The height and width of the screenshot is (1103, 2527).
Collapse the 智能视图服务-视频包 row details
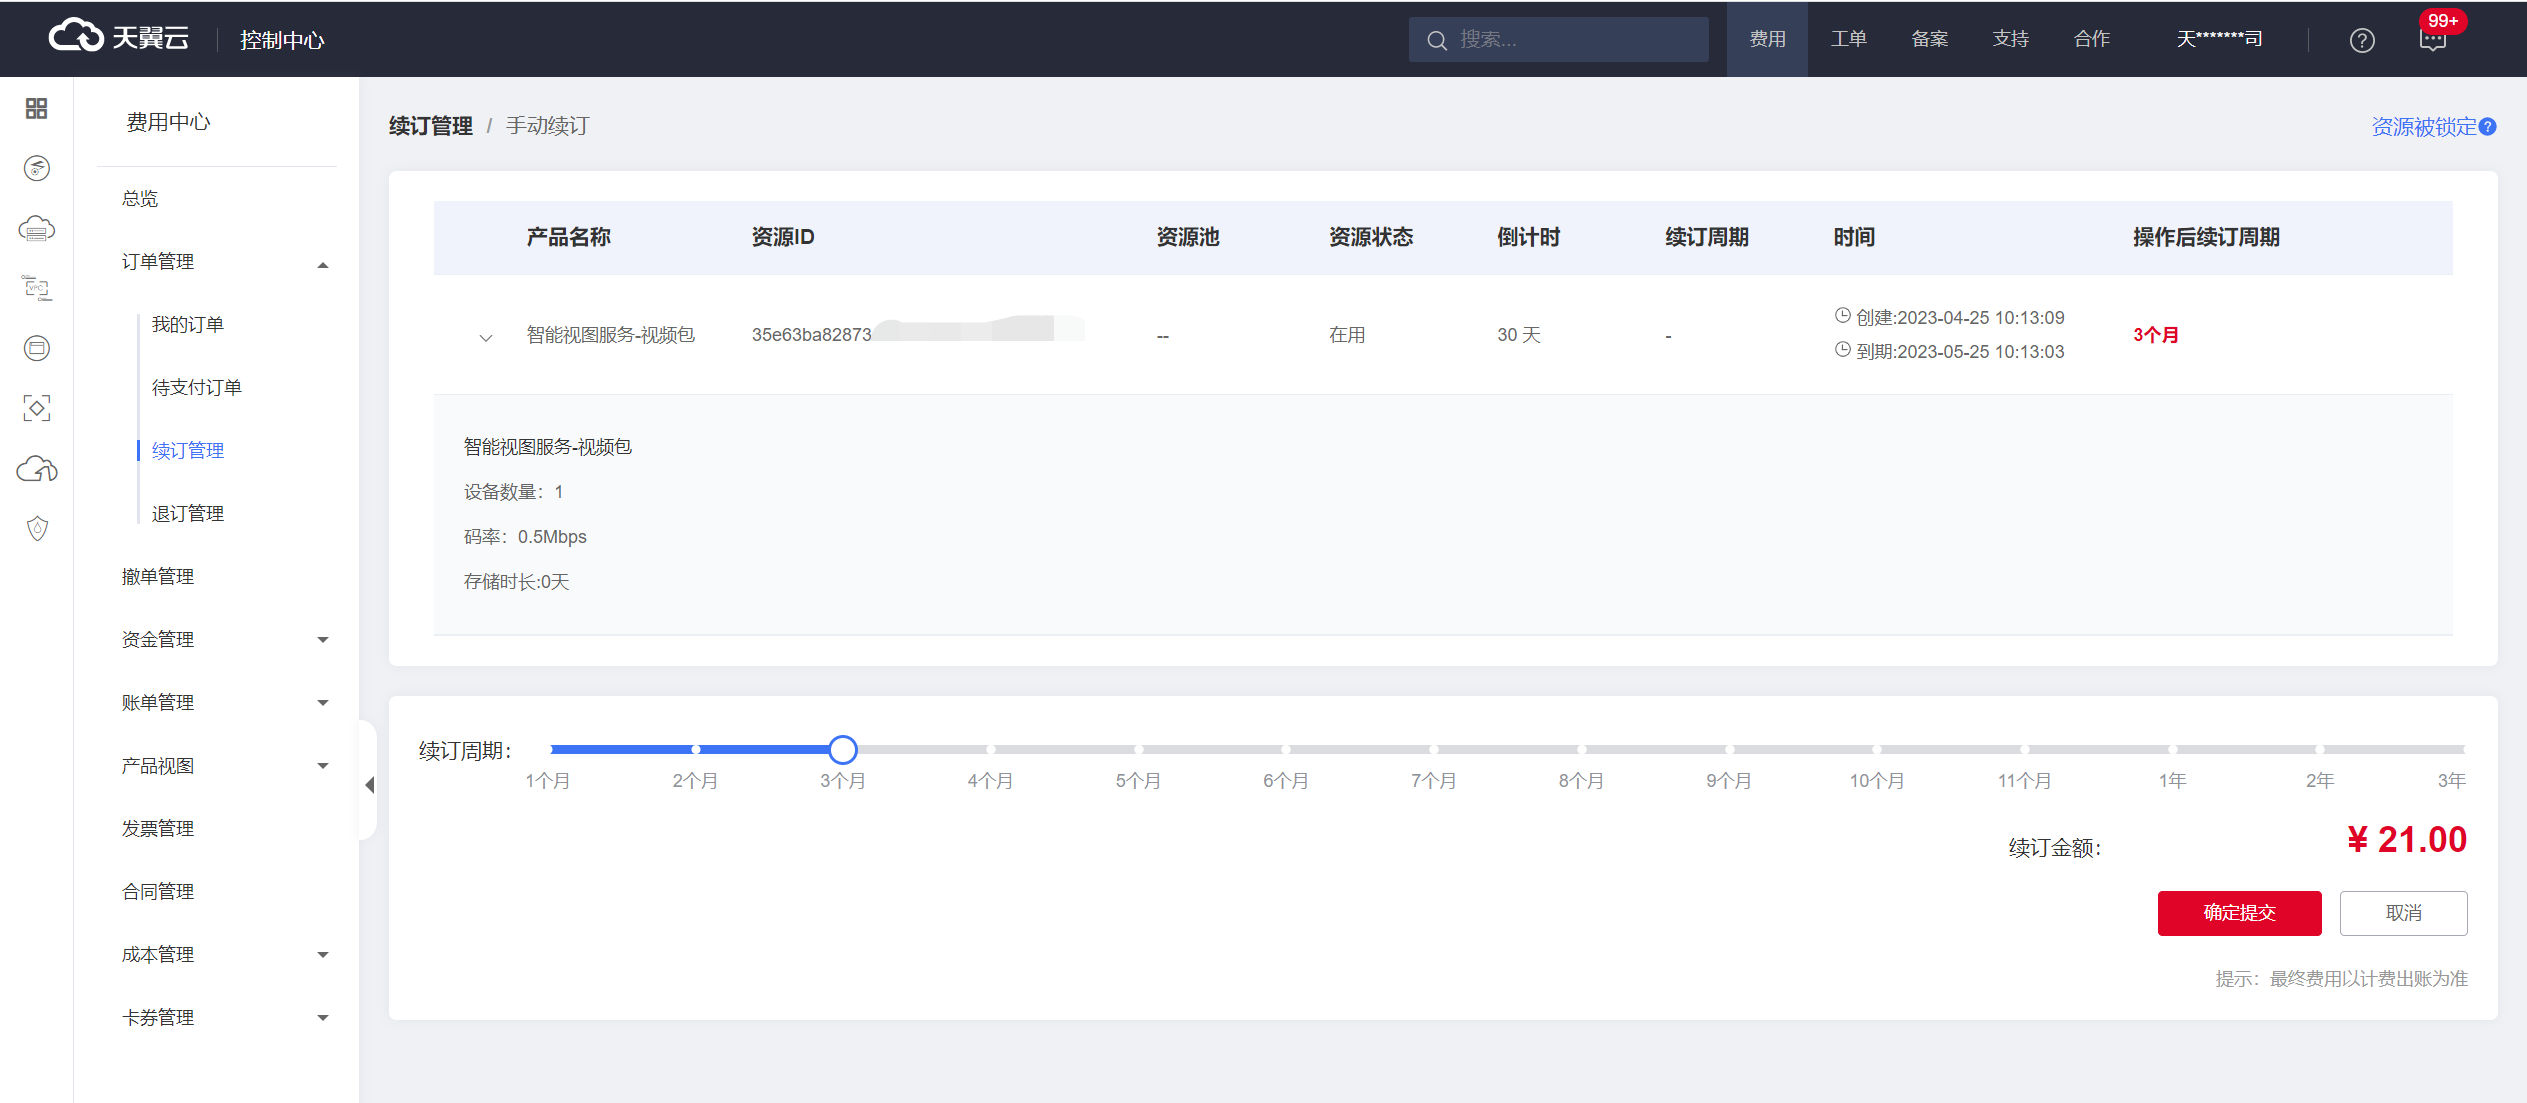pos(486,337)
